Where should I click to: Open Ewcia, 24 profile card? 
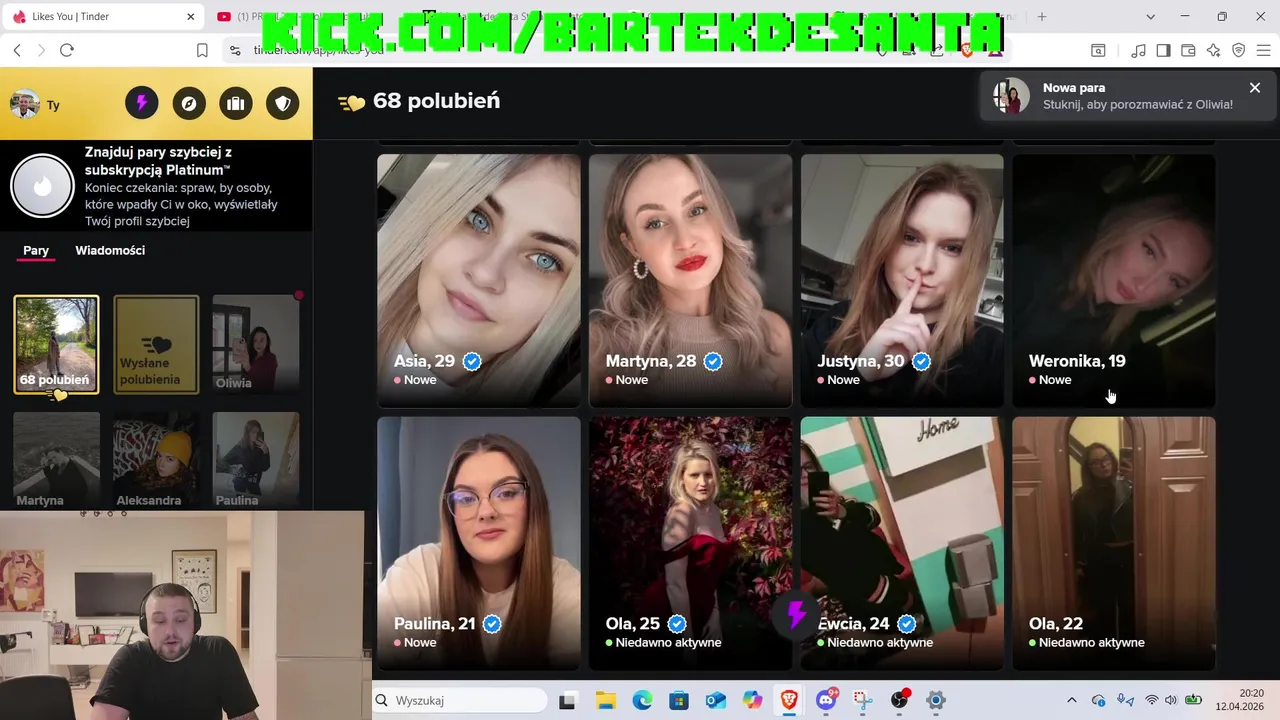(x=902, y=544)
